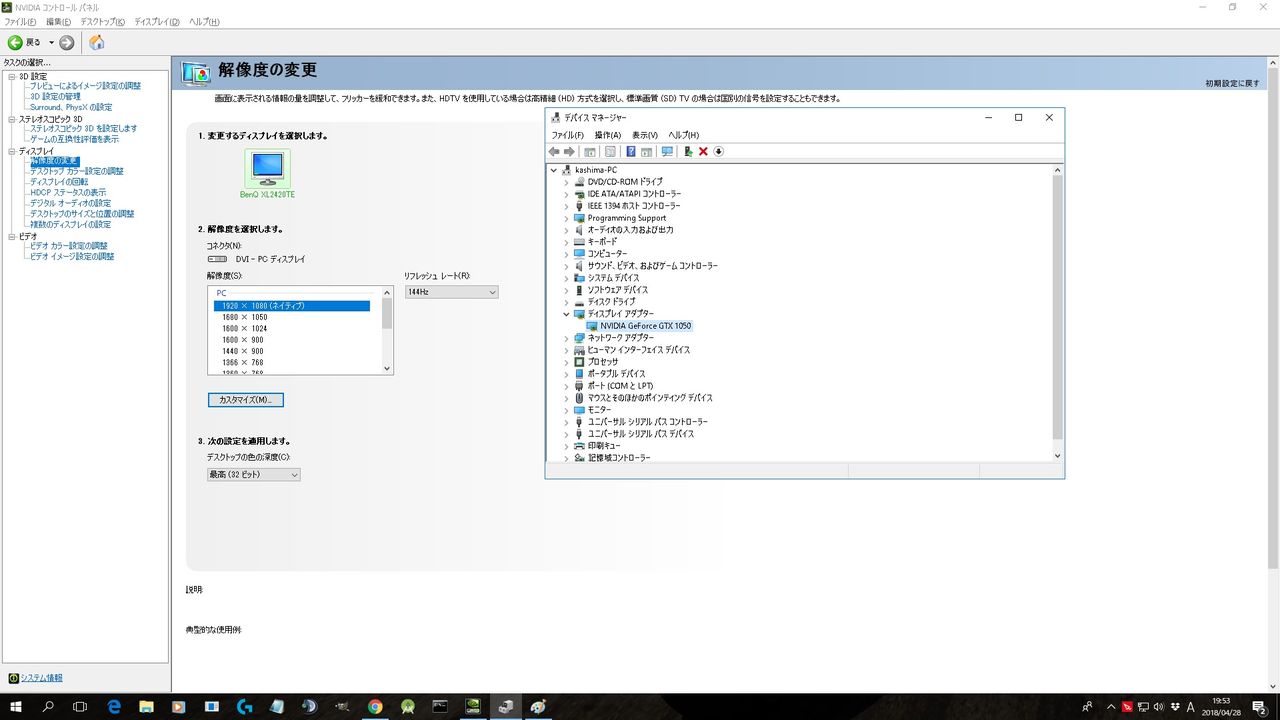The height and width of the screenshot is (720, 1280).
Task: Open 3D 設定の管理 in sidebar
Action: 55,97
